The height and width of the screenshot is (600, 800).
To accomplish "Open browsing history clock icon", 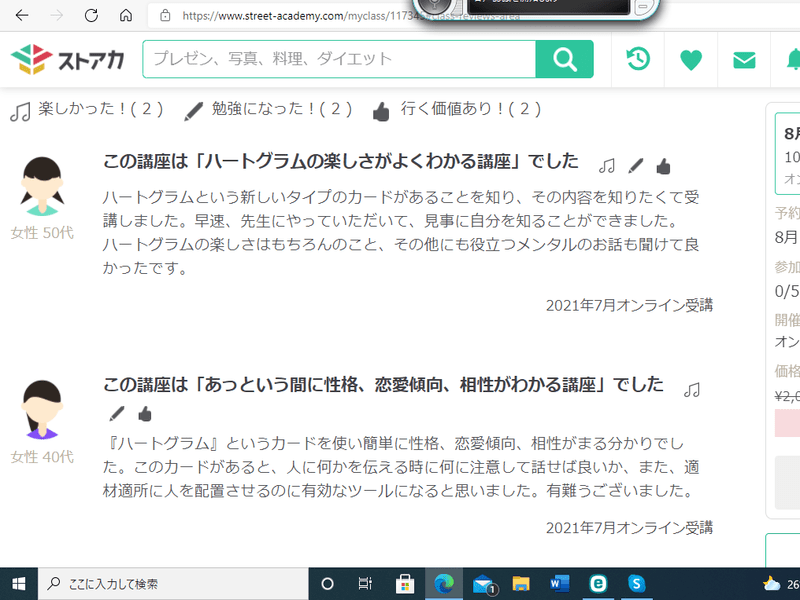I will coord(638,59).
